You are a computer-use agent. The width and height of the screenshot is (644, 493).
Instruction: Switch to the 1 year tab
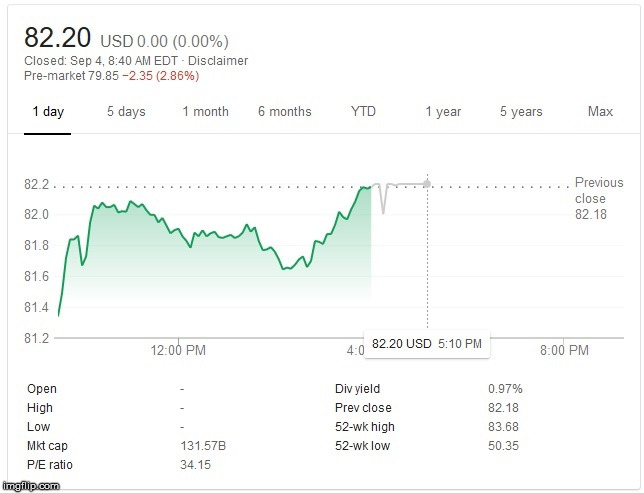tap(443, 112)
